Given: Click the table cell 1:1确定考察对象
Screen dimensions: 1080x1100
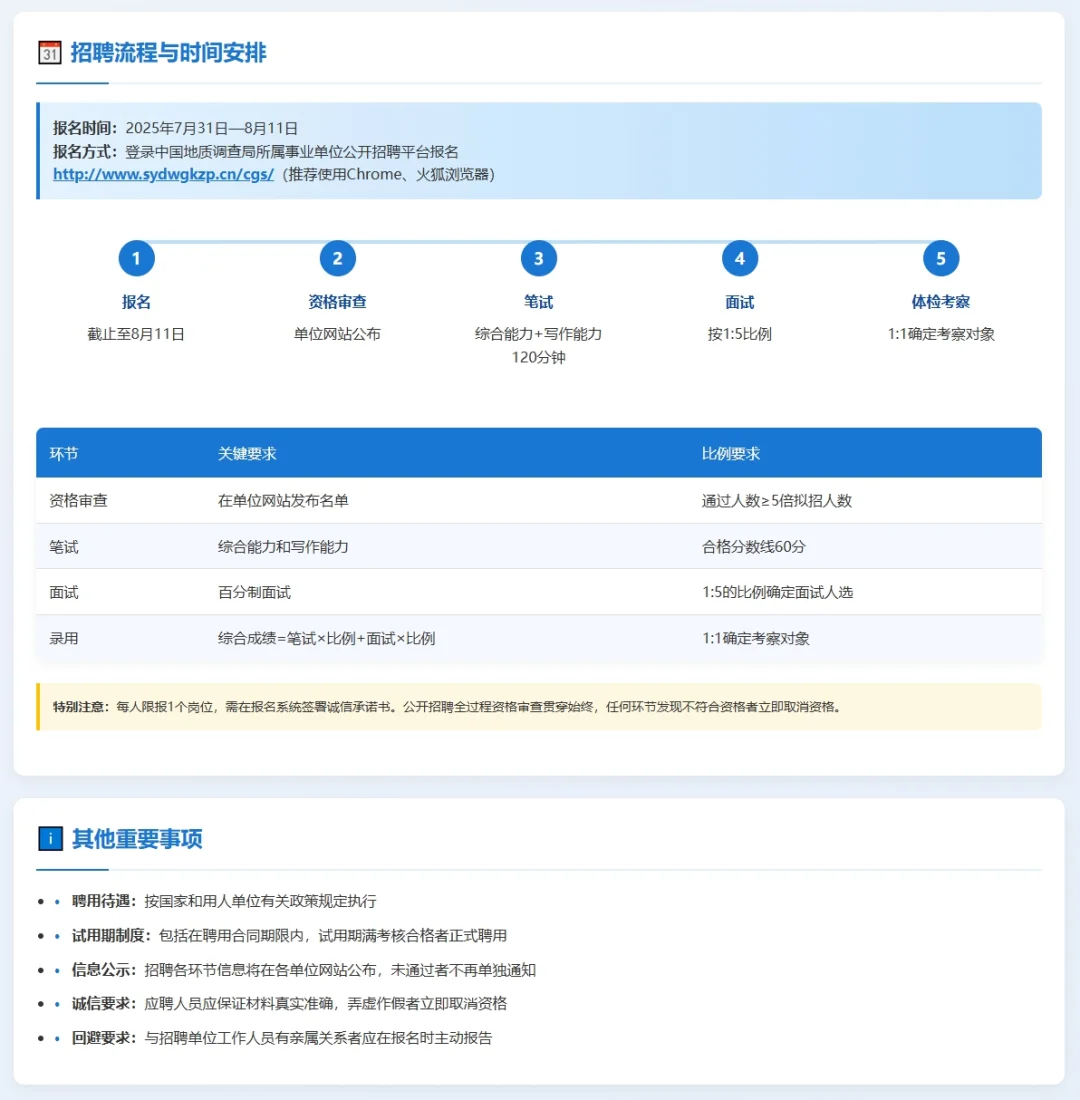Looking at the screenshot, I should click(x=756, y=639).
